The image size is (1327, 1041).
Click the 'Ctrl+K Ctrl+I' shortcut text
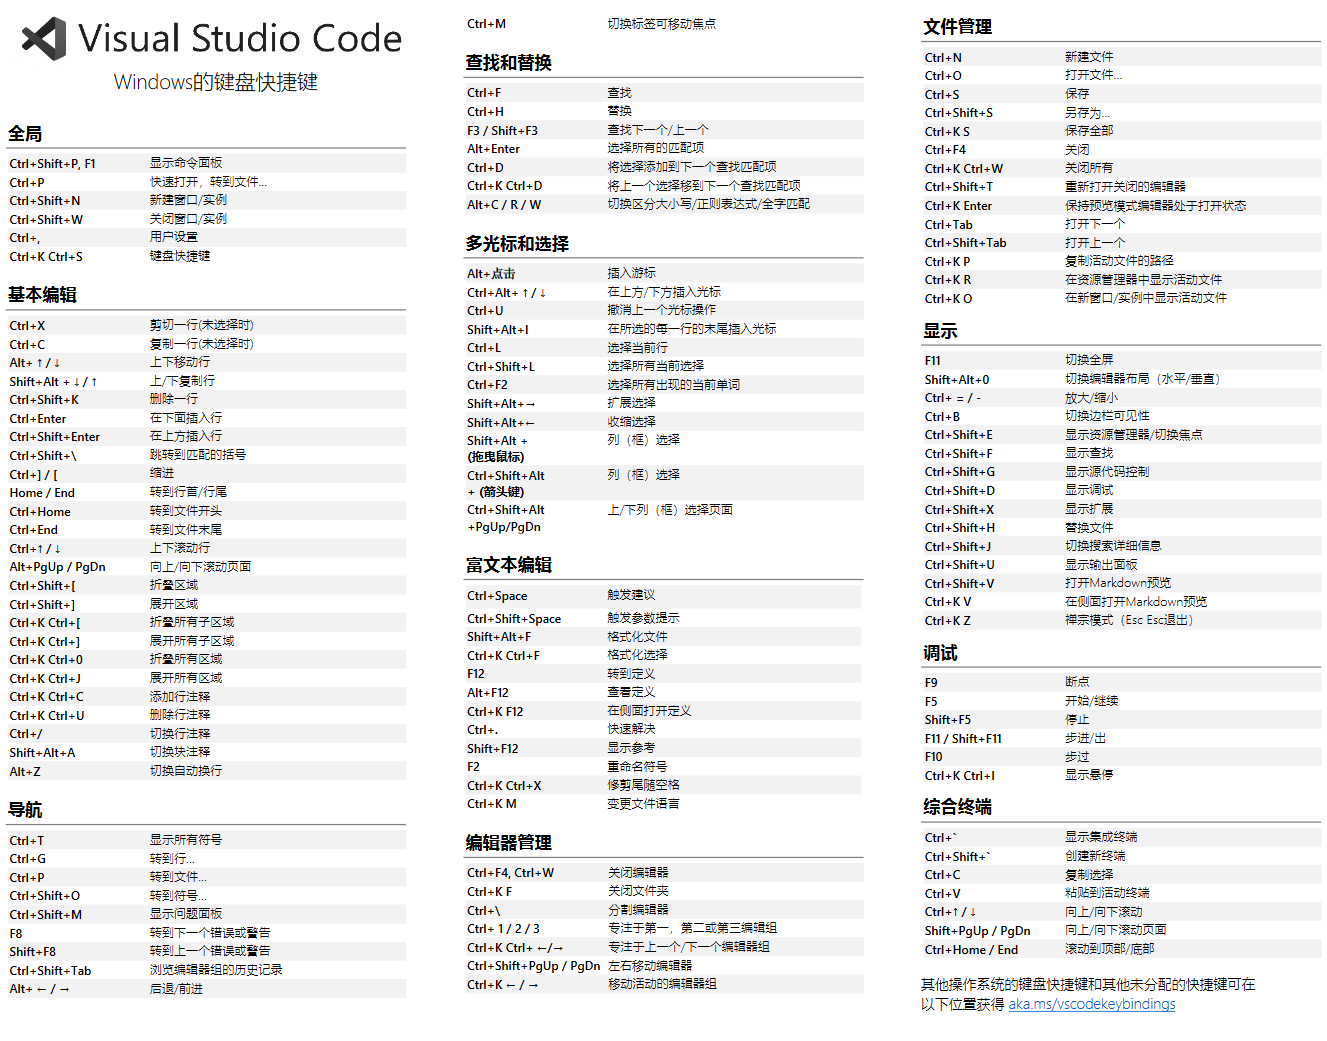(x=960, y=776)
